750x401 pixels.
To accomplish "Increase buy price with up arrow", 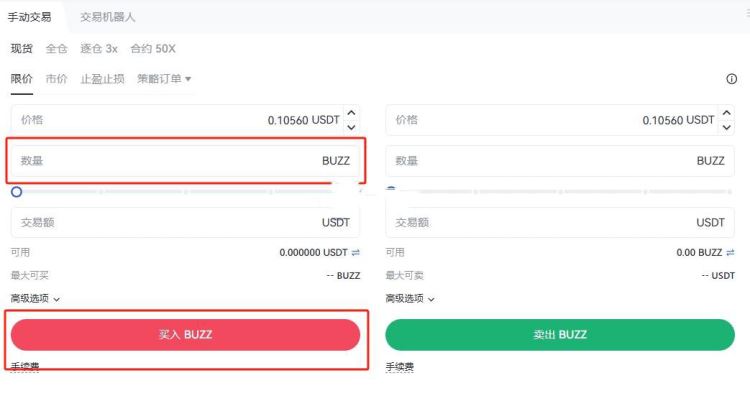I will (351, 113).
